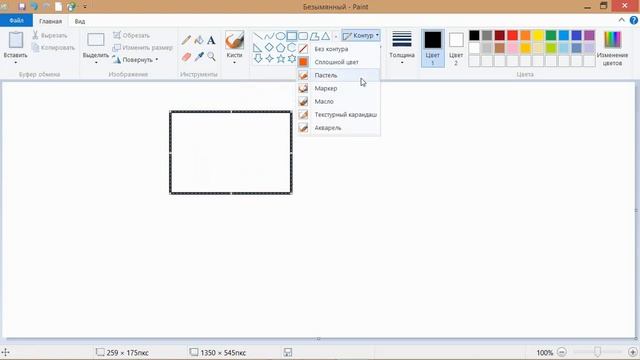Choose Масло outline option
The image size is (640, 360).
click(x=338, y=101)
